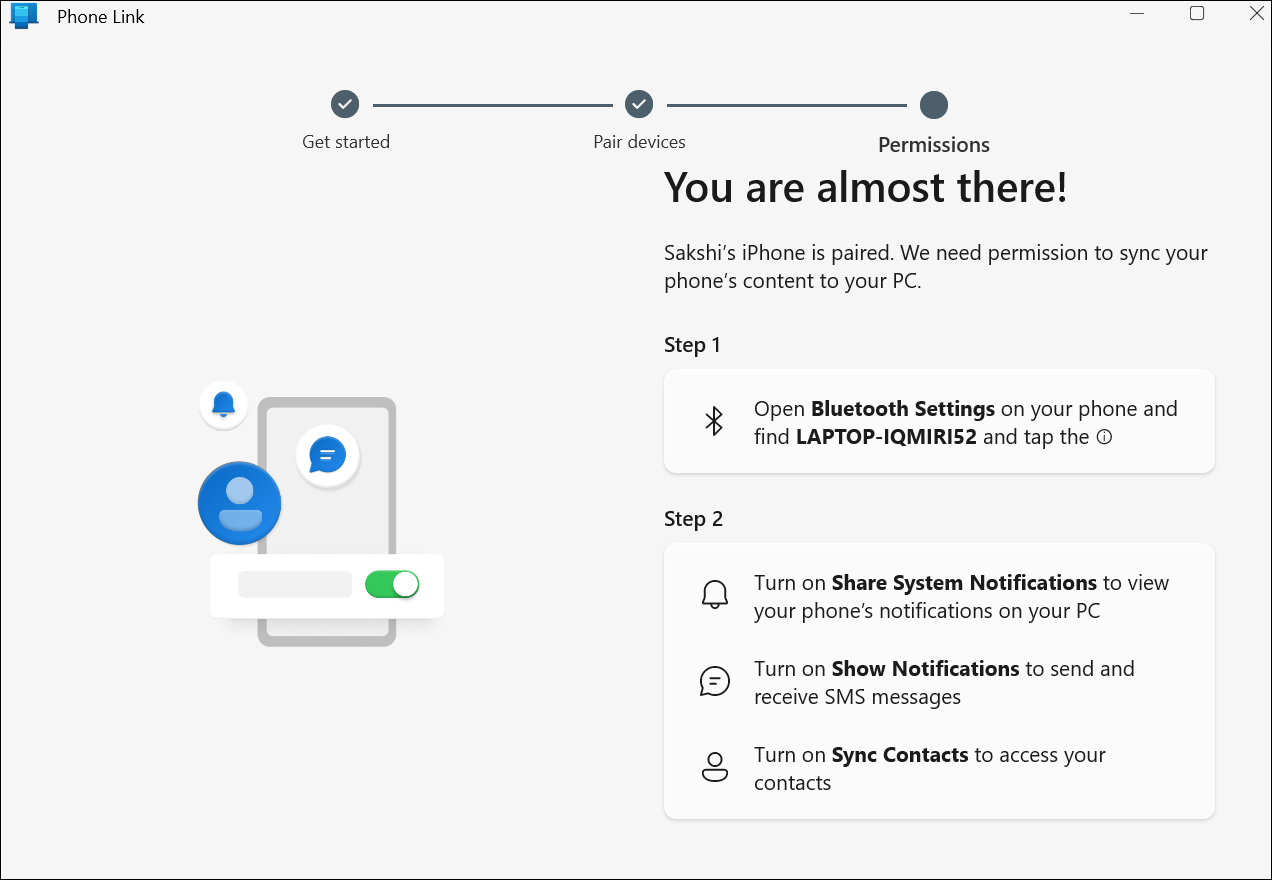This screenshot has width=1272, height=880.
Task: Click the blue contact avatar in the illustration
Action: click(240, 503)
